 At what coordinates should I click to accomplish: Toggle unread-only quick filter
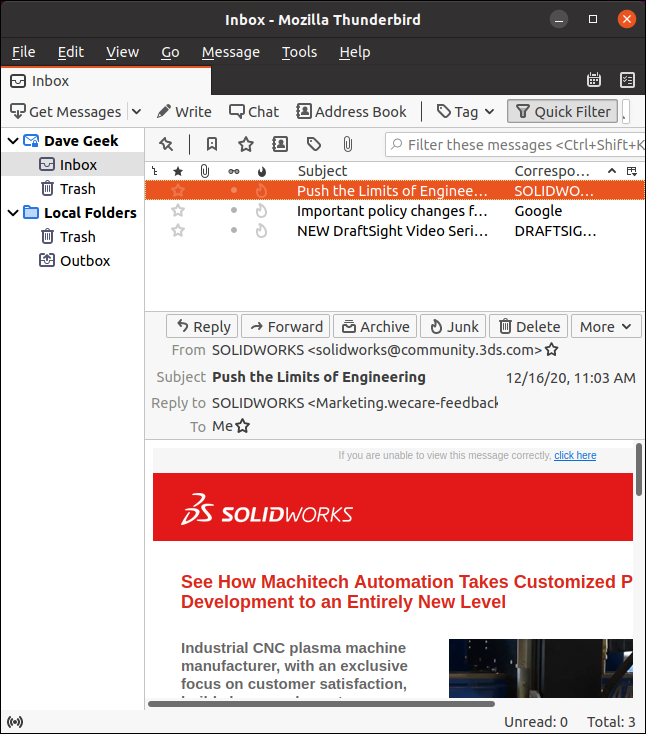click(x=212, y=145)
